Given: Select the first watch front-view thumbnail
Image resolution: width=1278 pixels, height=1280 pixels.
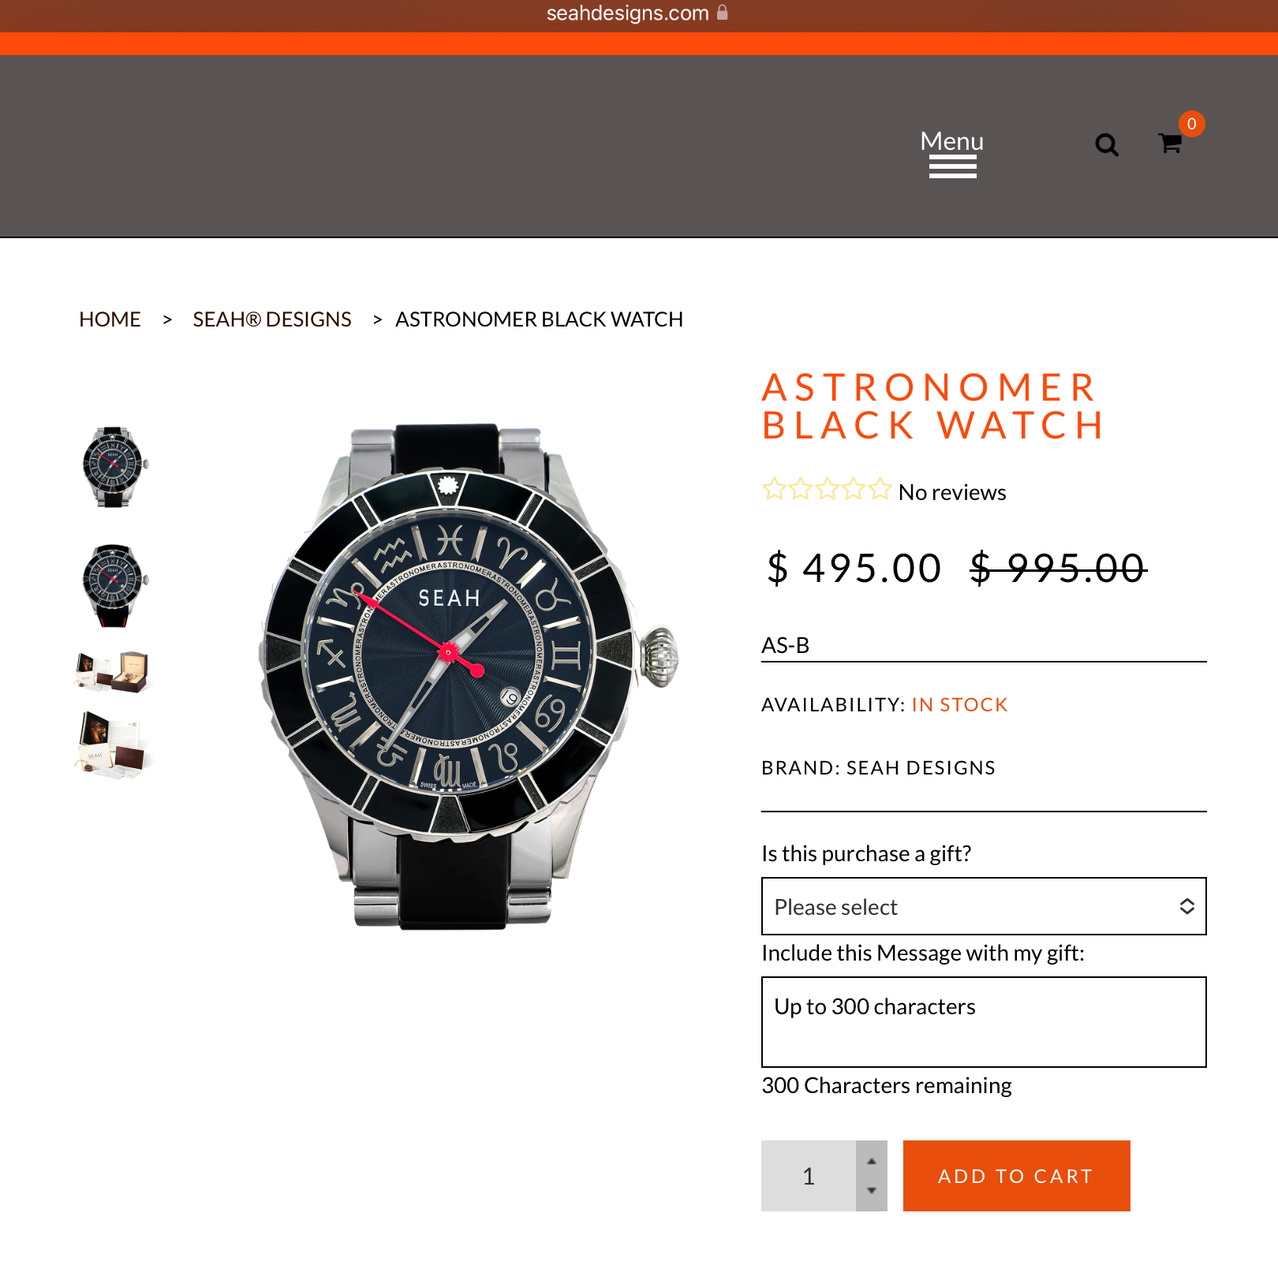Looking at the screenshot, I should (x=114, y=467).
